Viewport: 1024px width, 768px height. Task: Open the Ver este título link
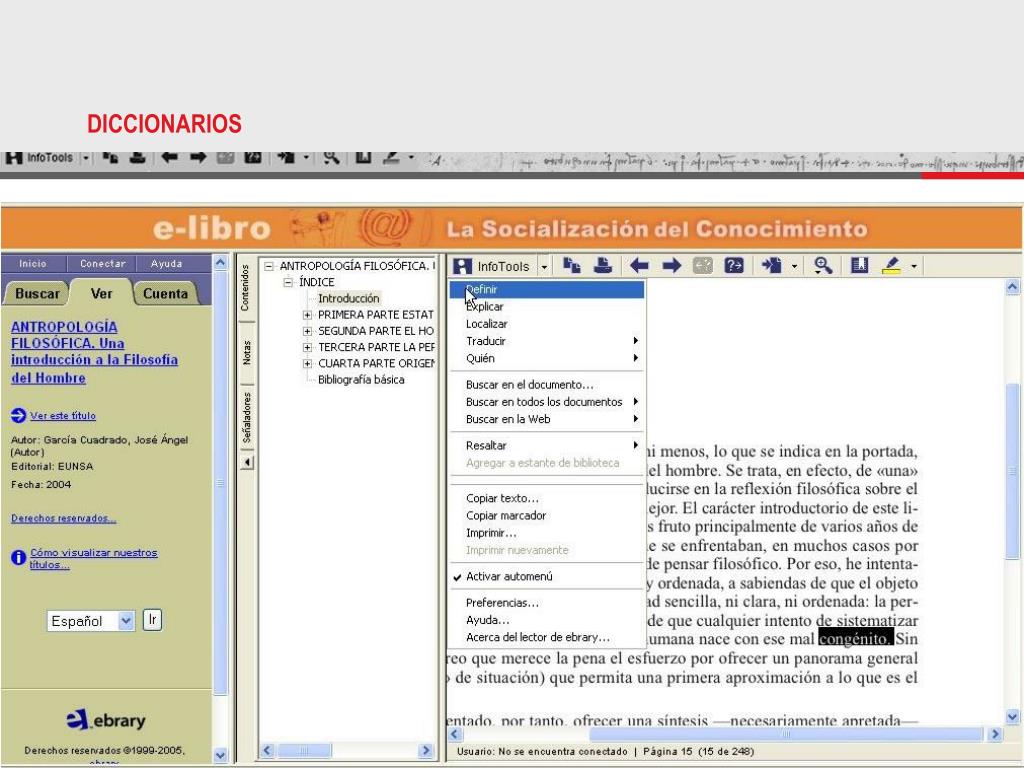(x=63, y=416)
